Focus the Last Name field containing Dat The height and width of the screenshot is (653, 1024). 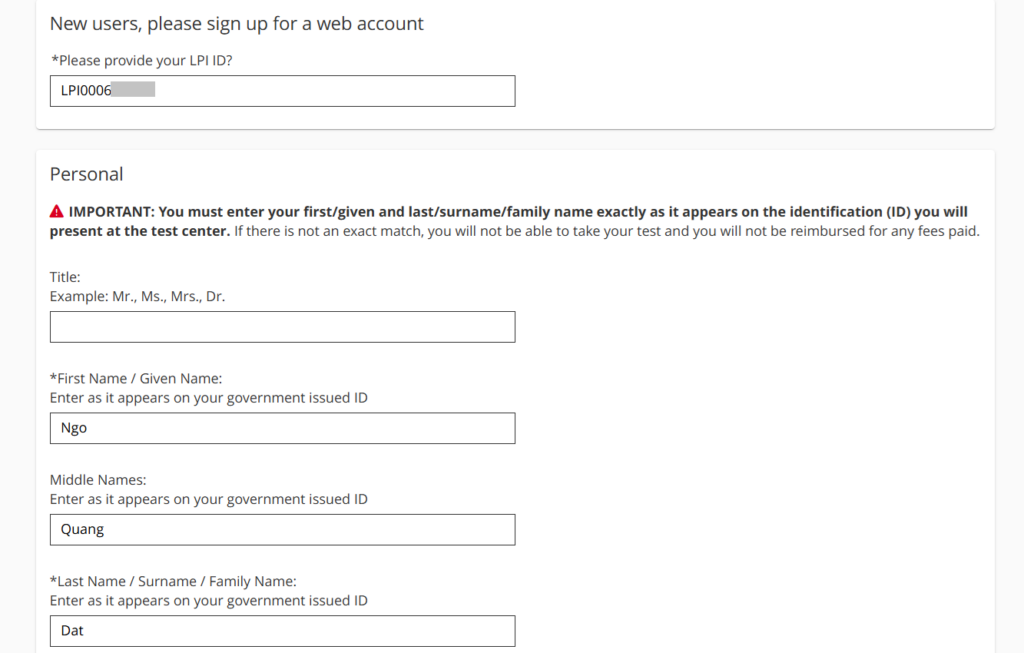(282, 631)
